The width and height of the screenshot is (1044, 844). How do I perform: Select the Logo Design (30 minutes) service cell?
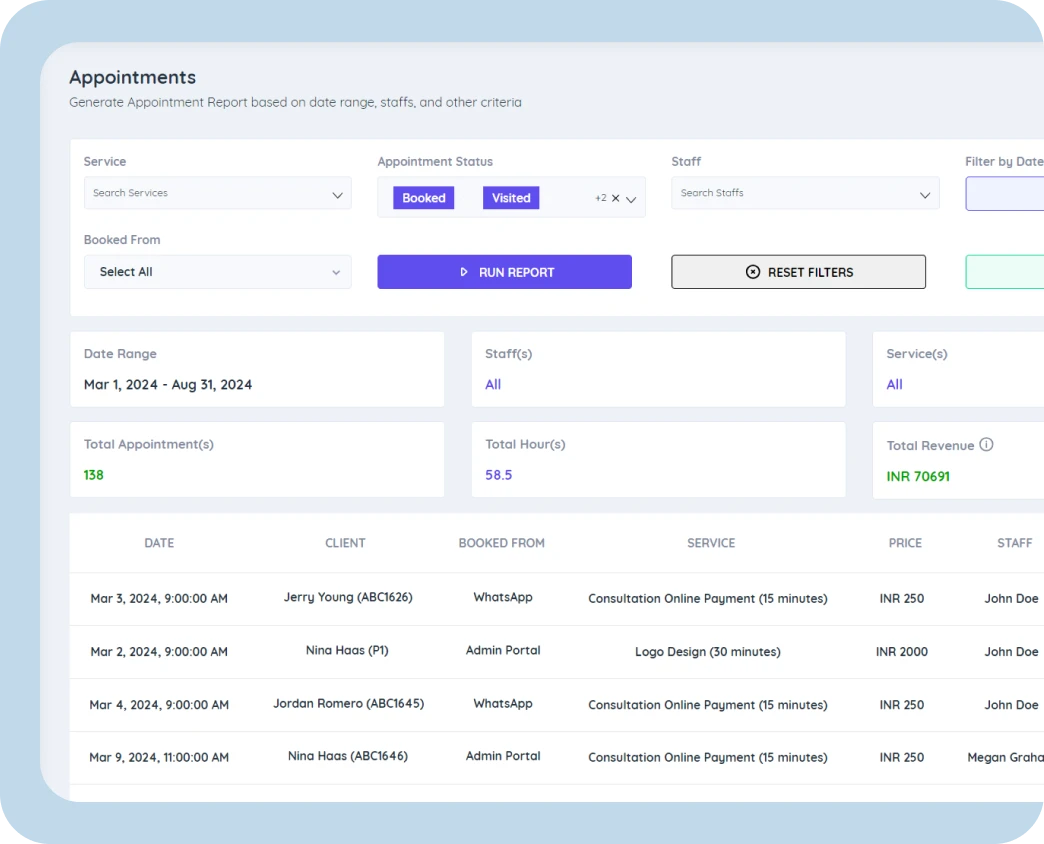tap(707, 652)
